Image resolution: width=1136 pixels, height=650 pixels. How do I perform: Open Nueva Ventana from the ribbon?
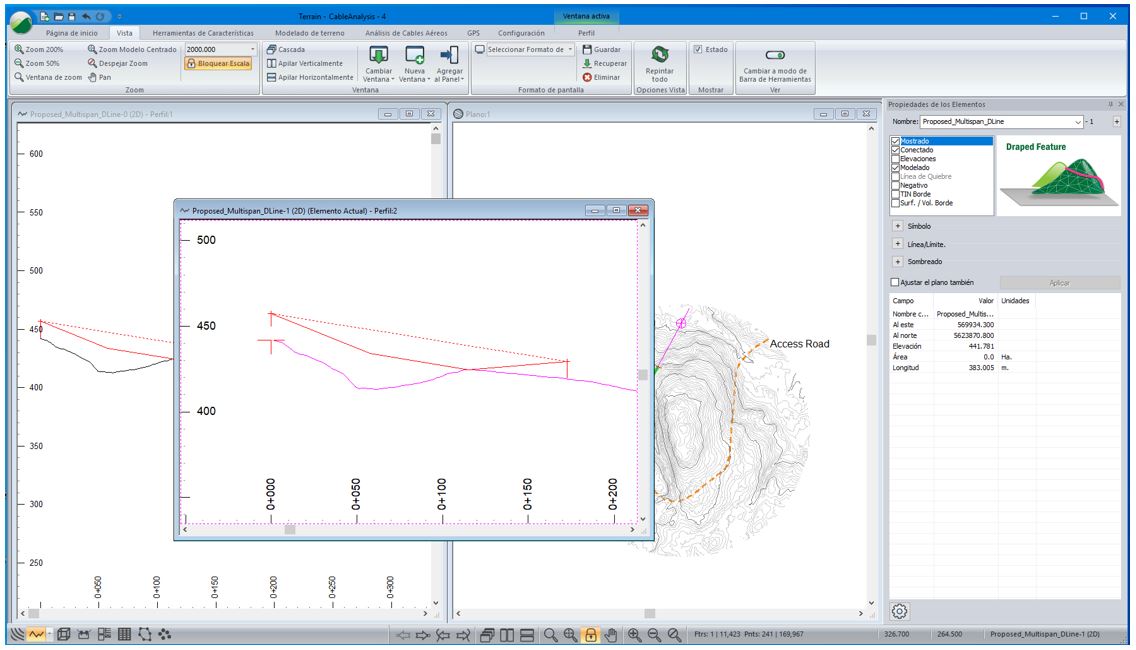click(x=414, y=55)
